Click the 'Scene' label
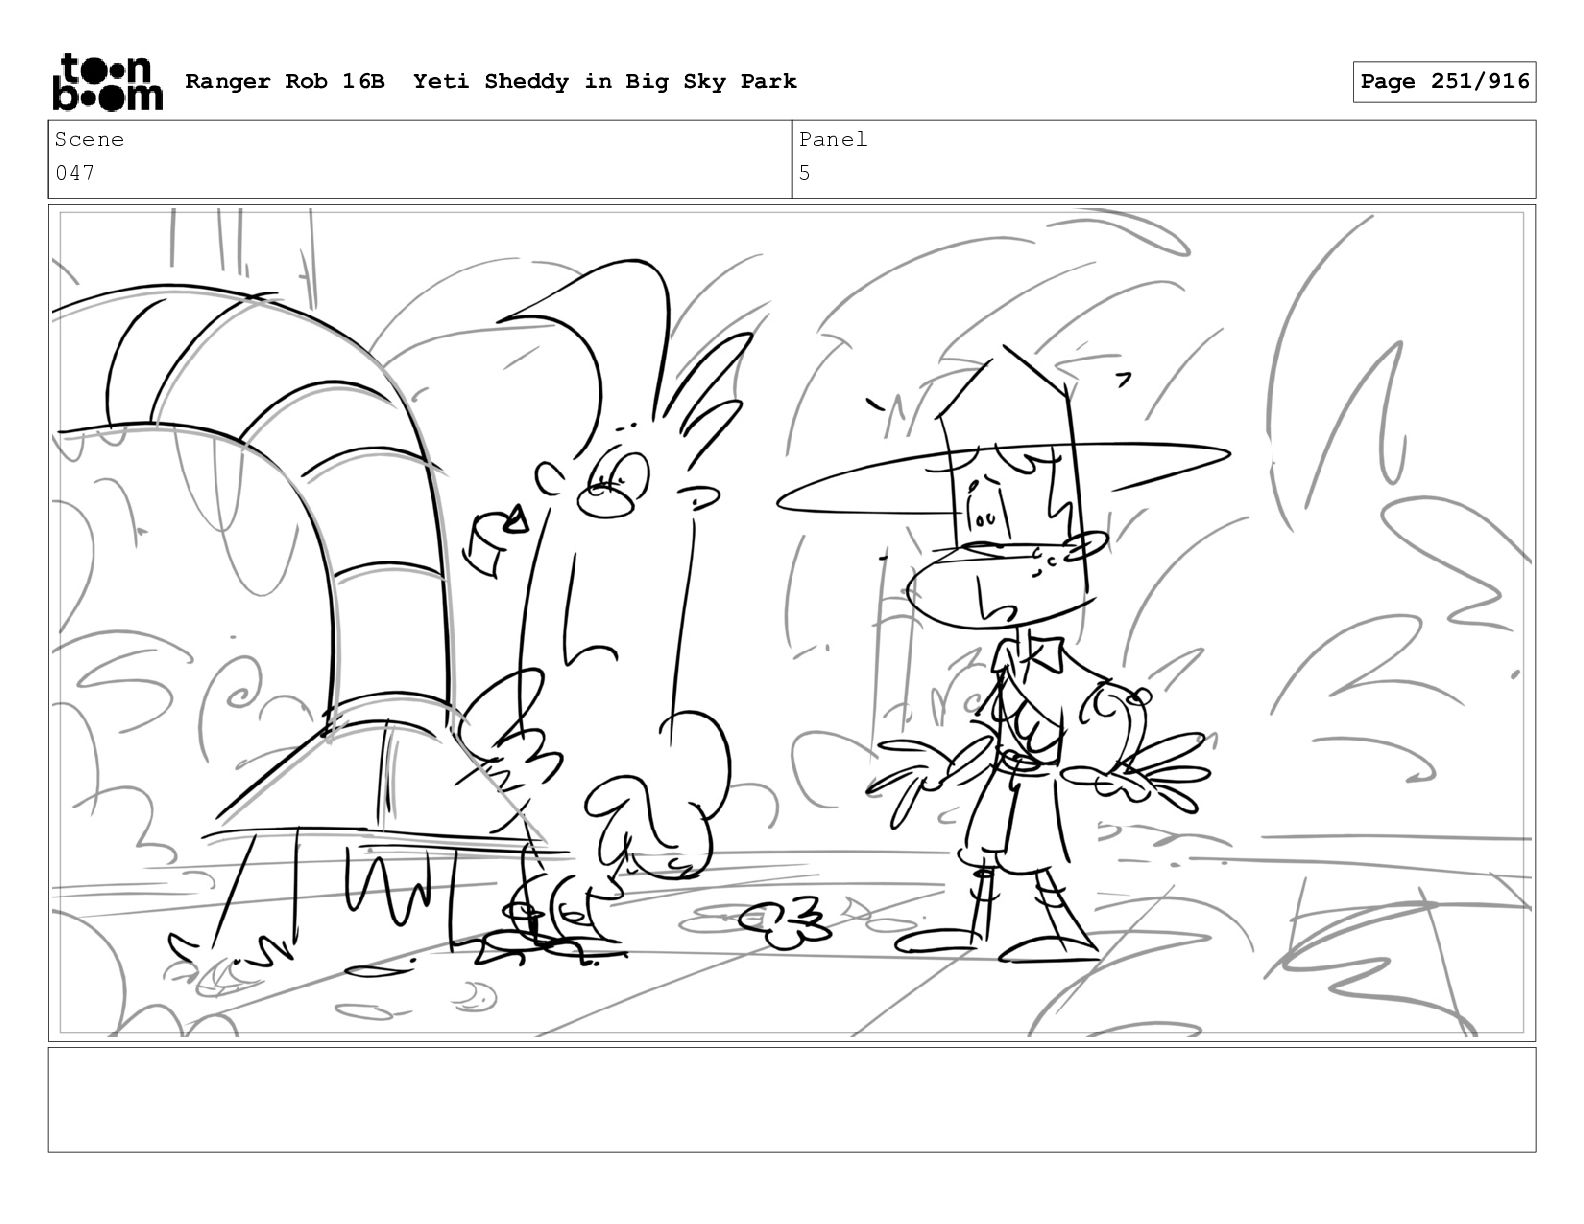The image size is (1584, 1224). [x=89, y=140]
